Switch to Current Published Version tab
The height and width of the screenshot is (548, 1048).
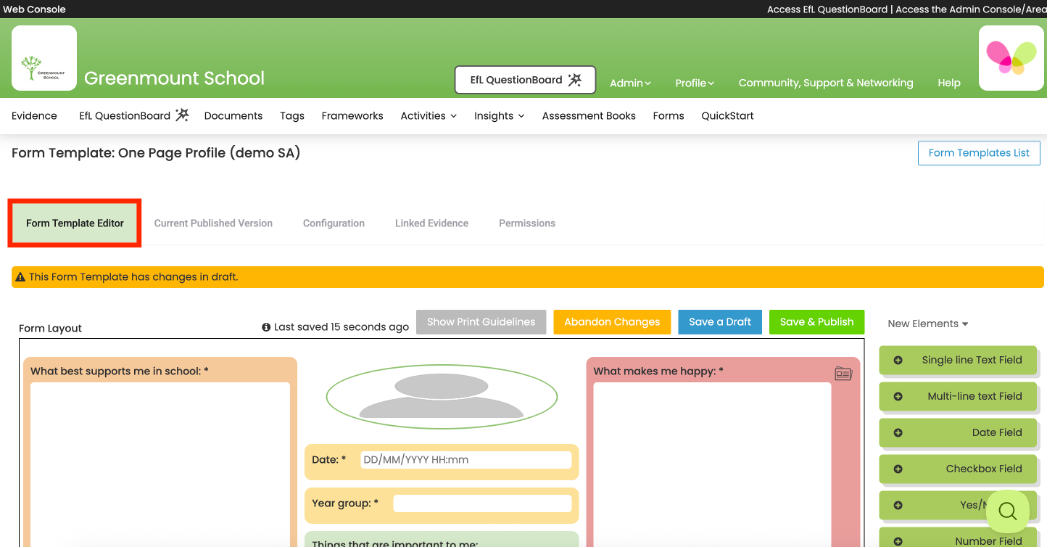click(213, 223)
